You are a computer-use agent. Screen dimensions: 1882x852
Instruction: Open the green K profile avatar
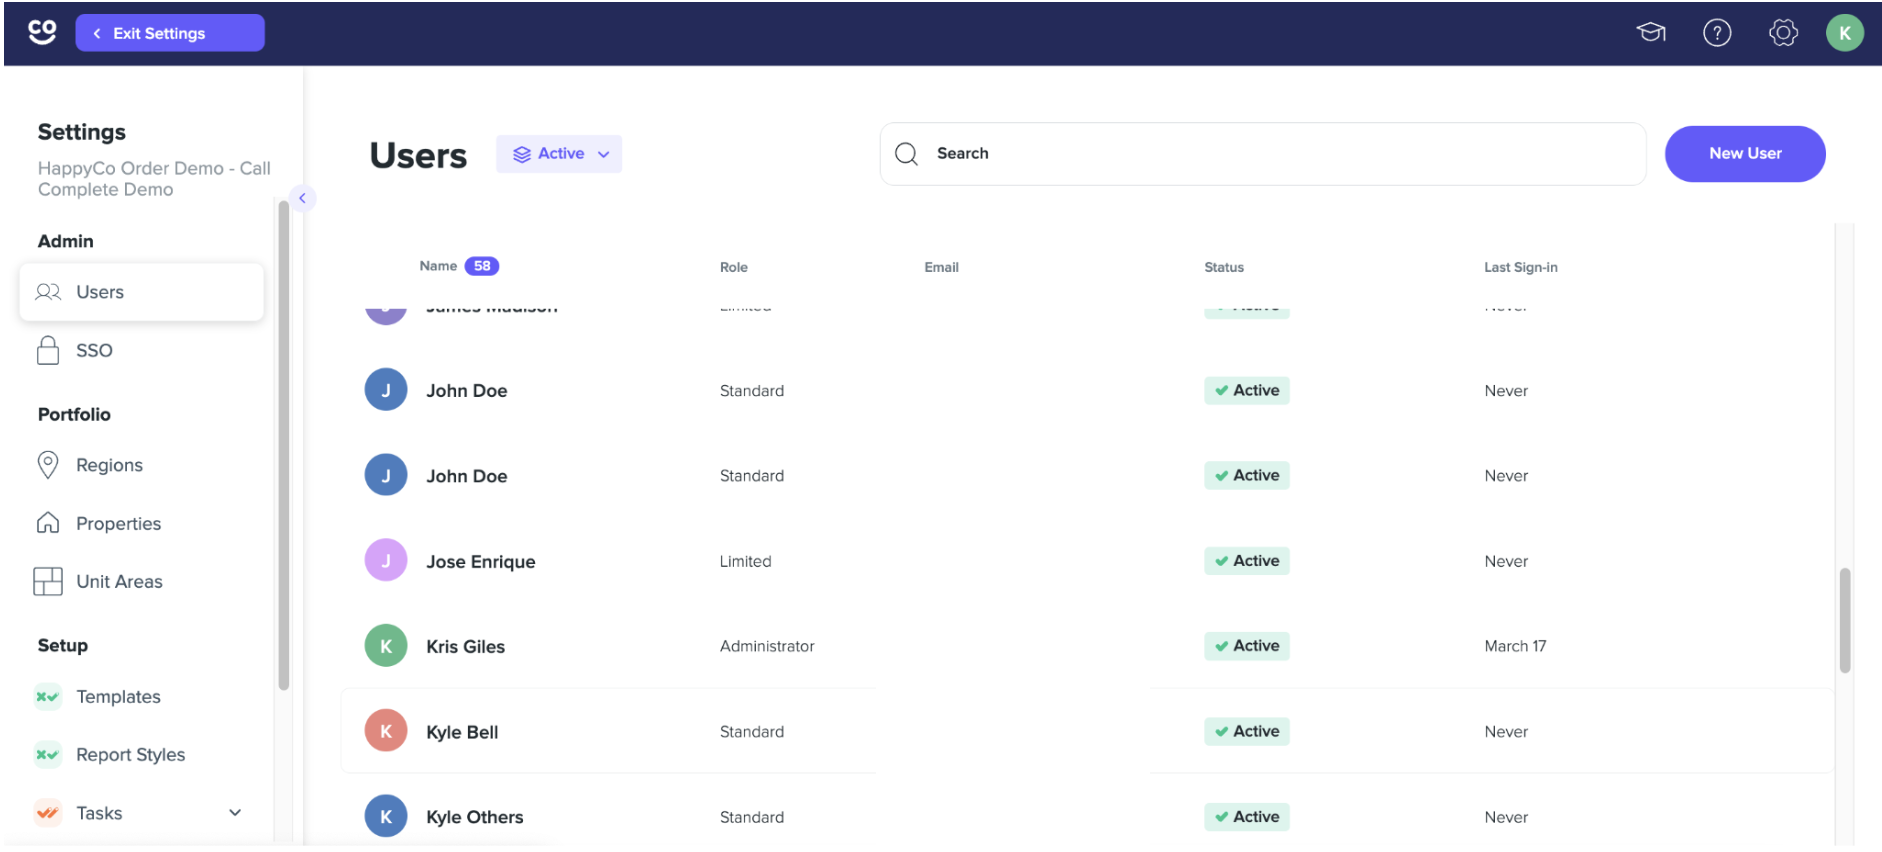click(x=1844, y=33)
